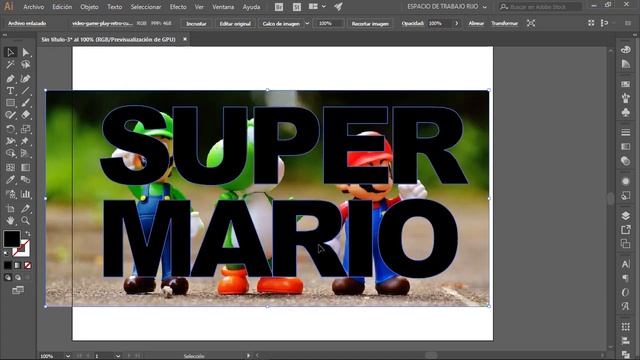Select the Selection tool (black arrow)
640x360 pixels.
(11, 52)
